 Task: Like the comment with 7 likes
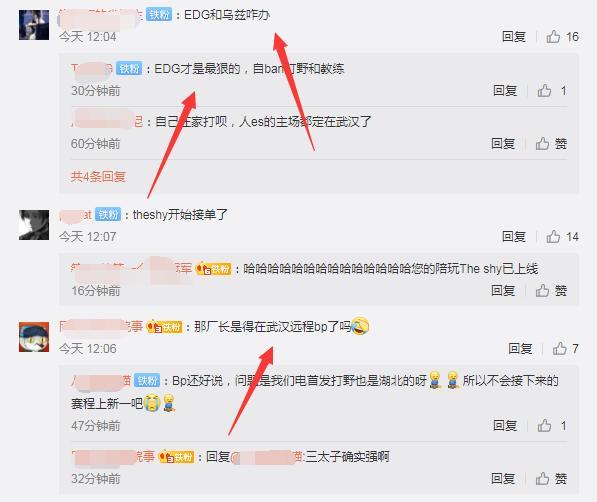(x=565, y=349)
